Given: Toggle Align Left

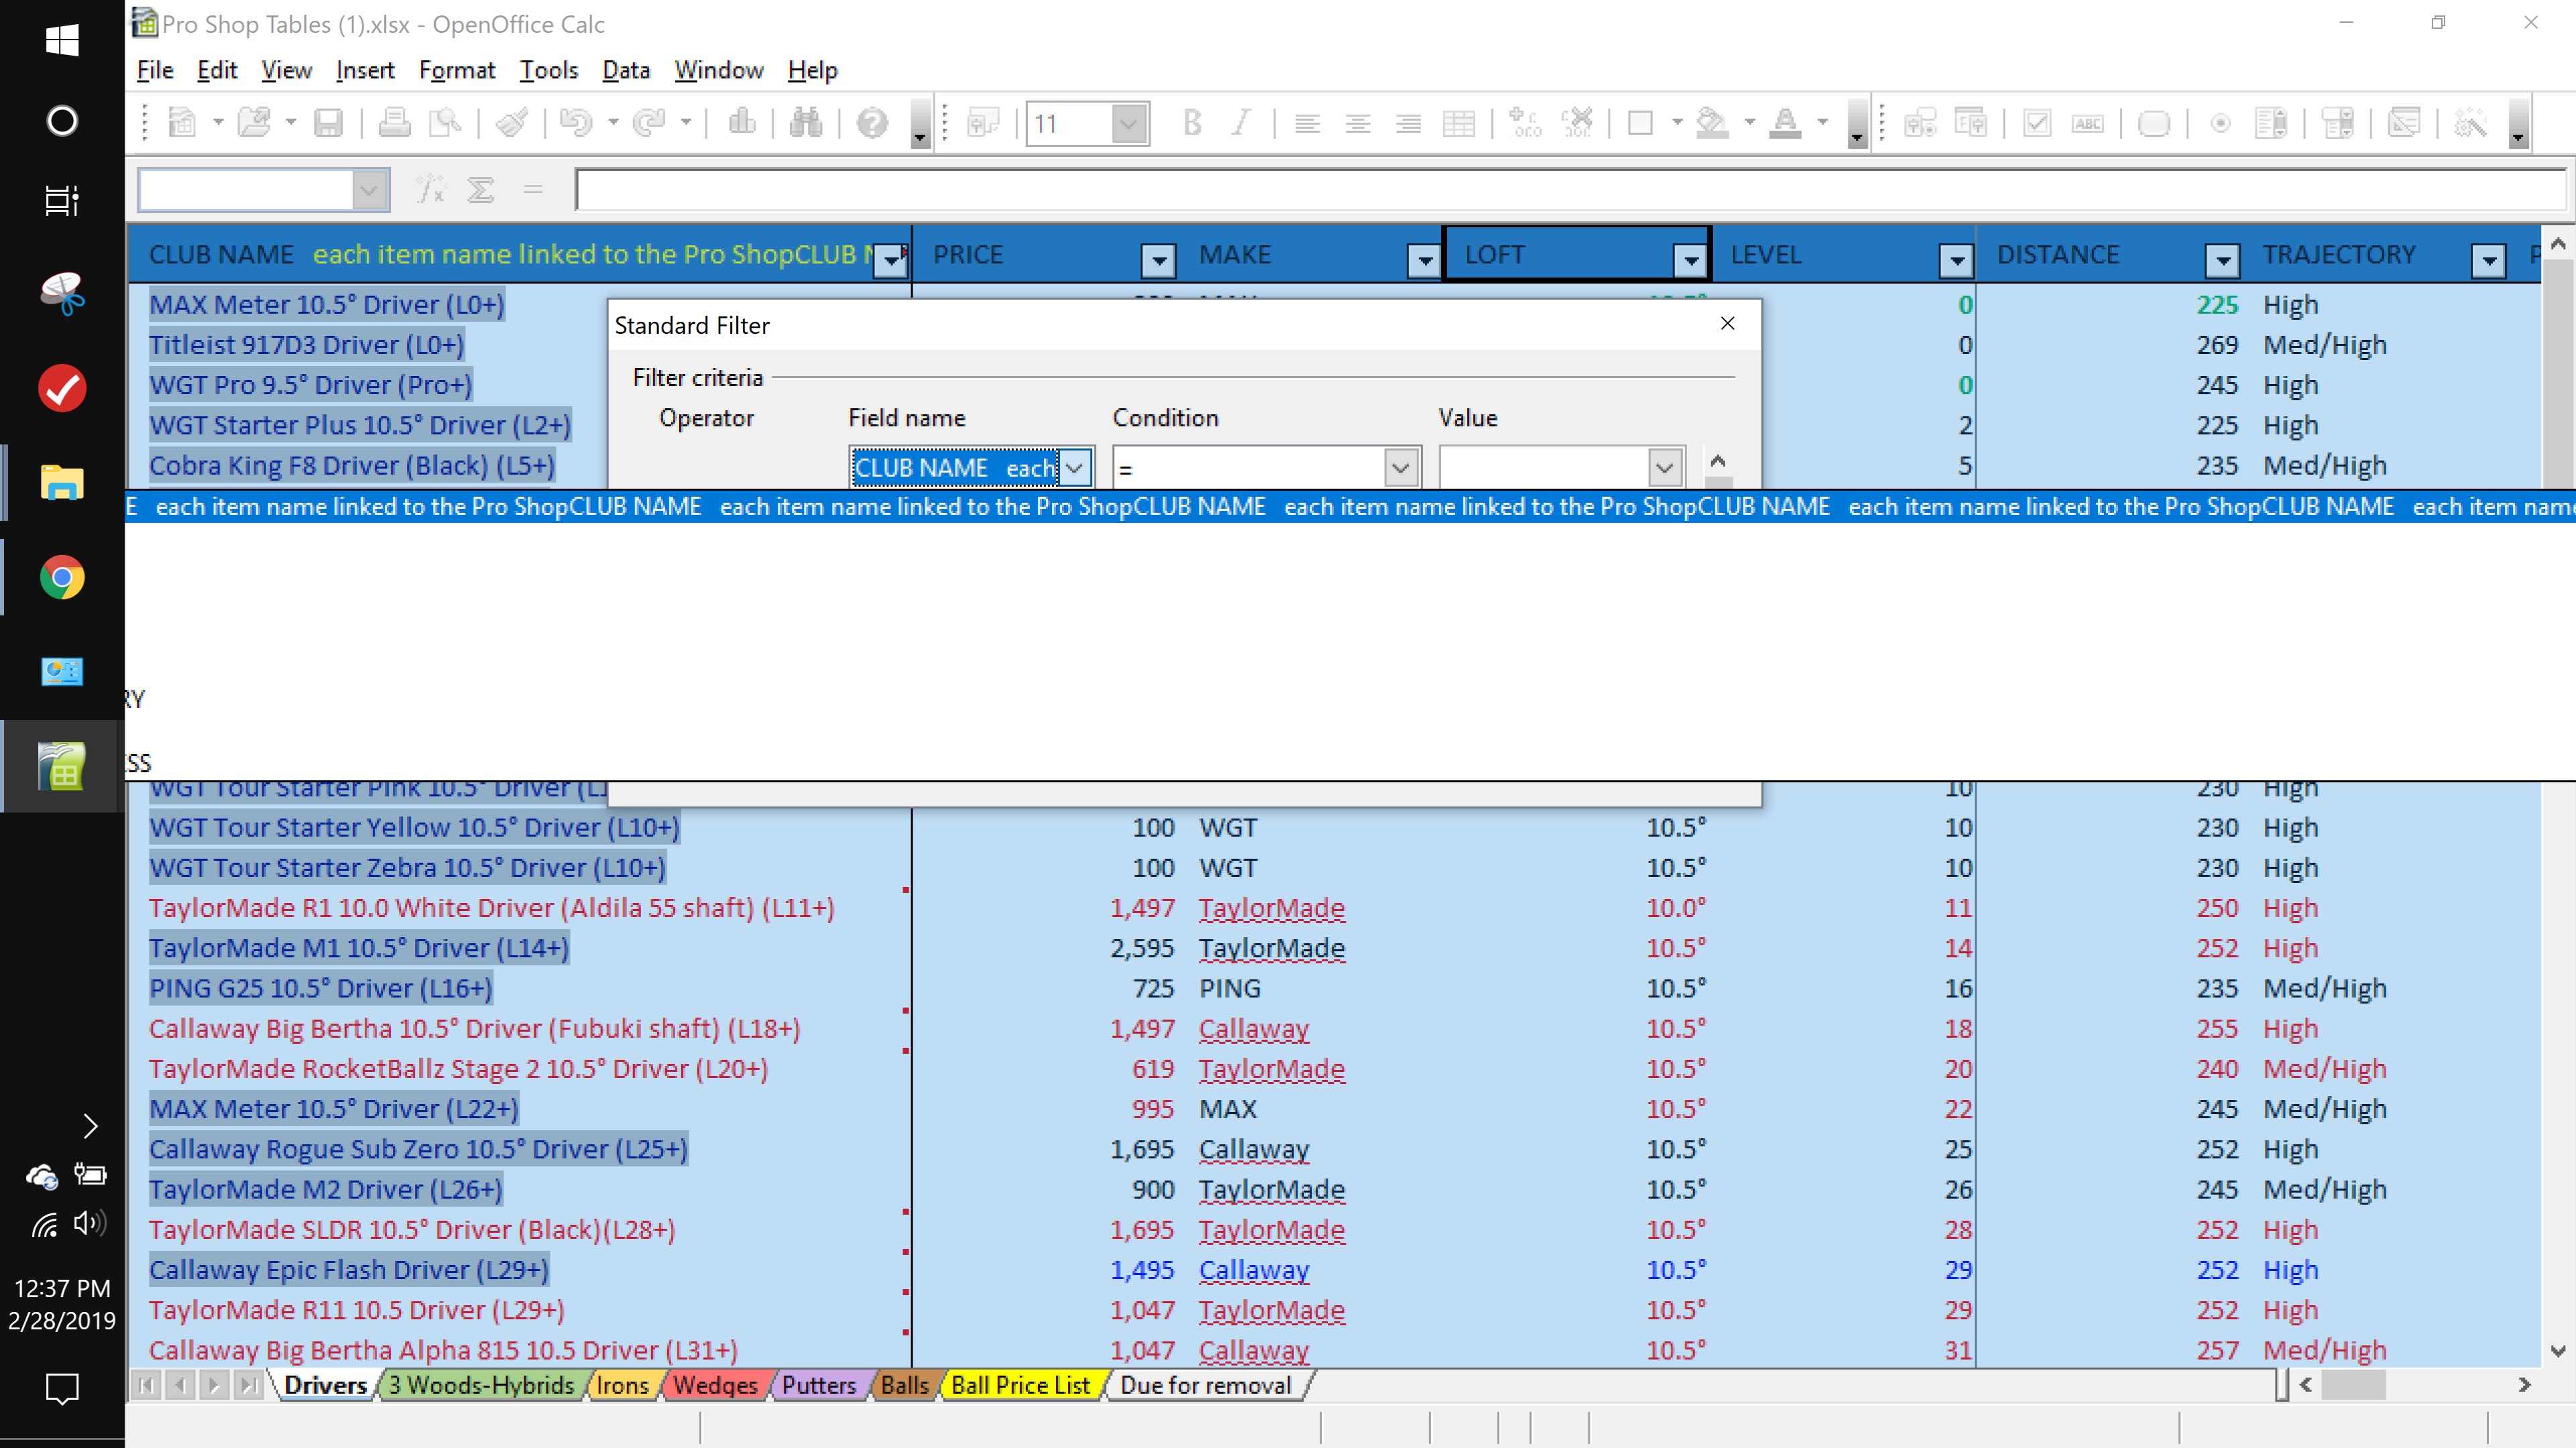Looking at the screenshot, I should pyautogui.click(x=1307, y=123).
